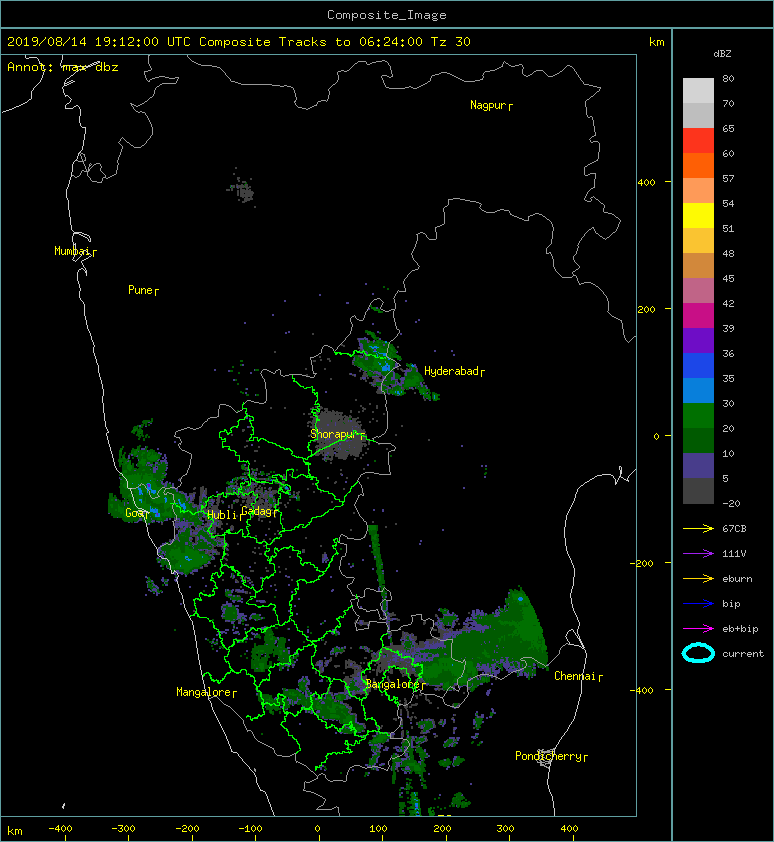Click the 2019/08/14 19:12:00 UTC timestamp
The width and height of the screenshot is (774, 842).
pos(99,42)
